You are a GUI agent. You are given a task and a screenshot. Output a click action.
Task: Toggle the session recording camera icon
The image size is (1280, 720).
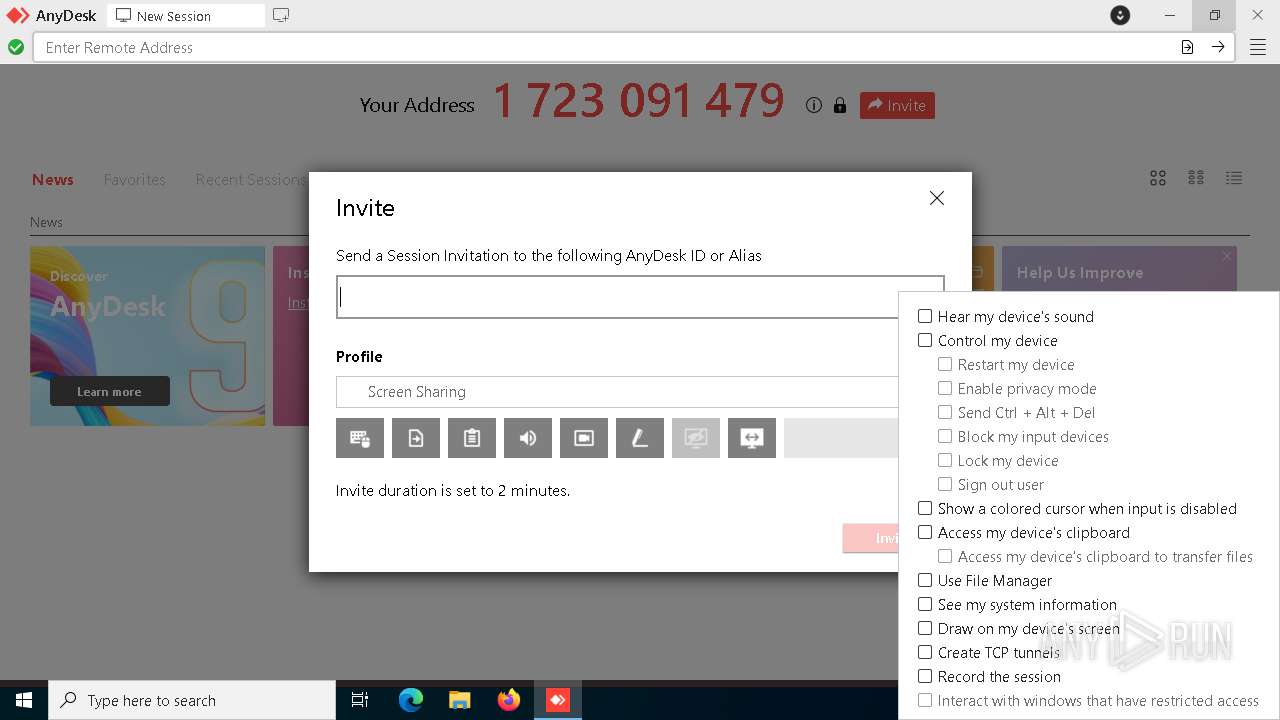tap(584, 438)
